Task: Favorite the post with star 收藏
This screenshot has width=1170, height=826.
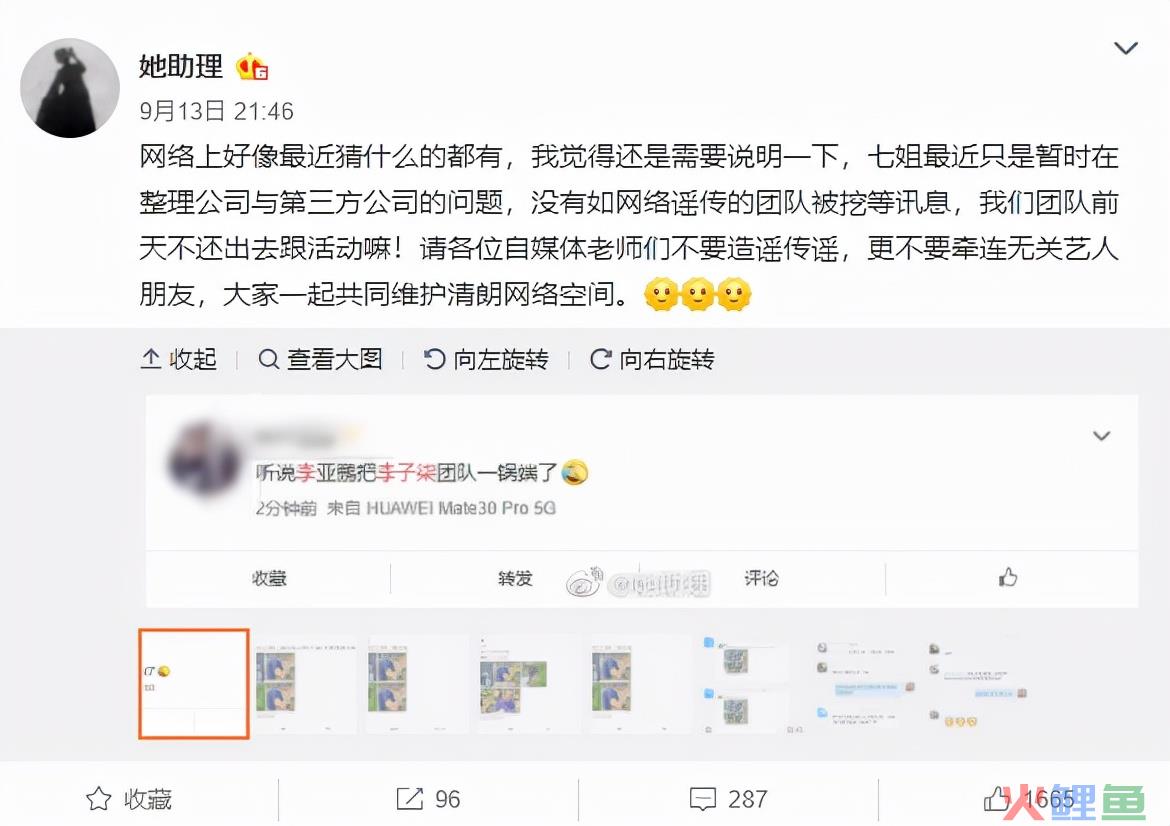Action: 129,799
